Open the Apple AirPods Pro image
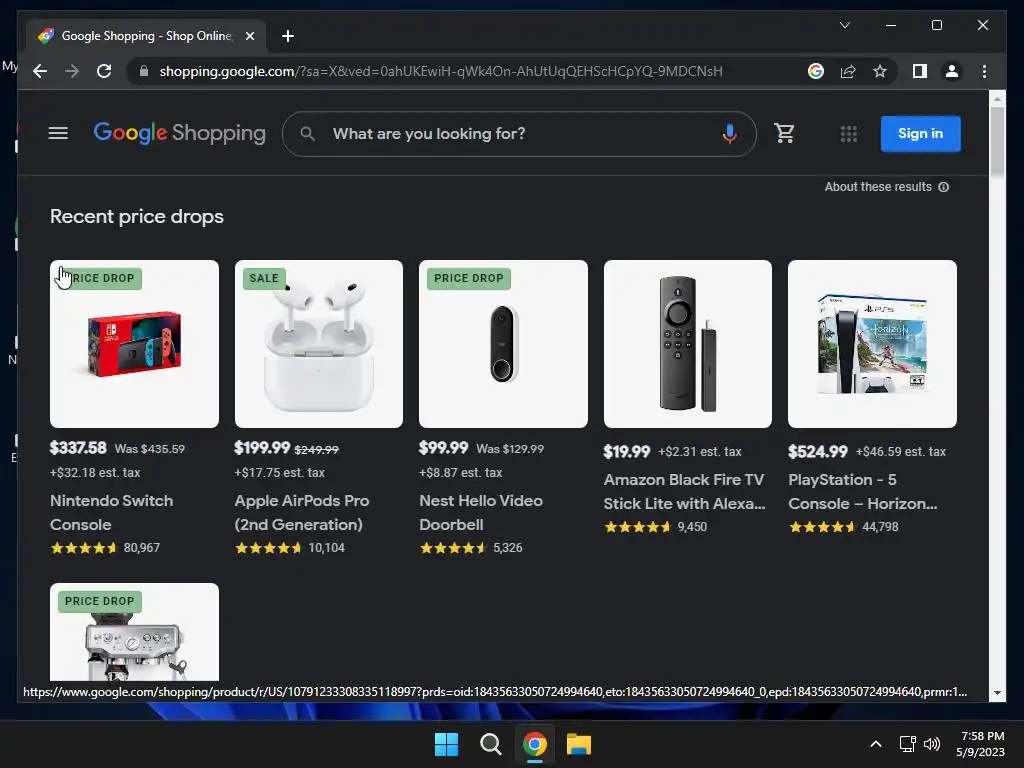The height and width of the screenshot is (768, 1024). [319, 344]
